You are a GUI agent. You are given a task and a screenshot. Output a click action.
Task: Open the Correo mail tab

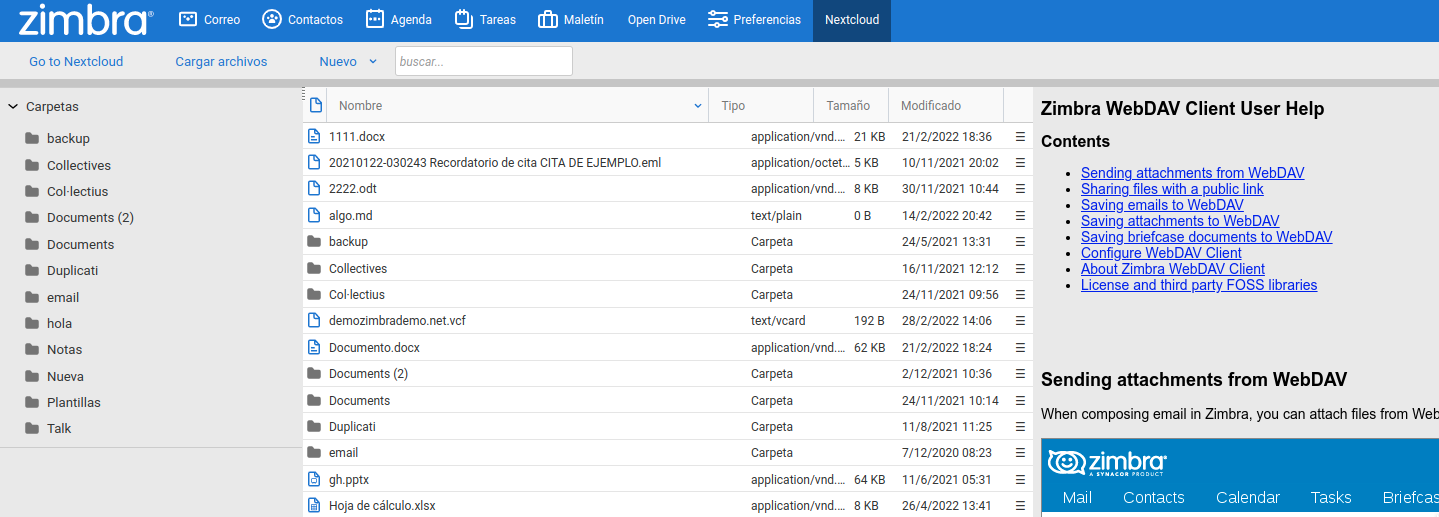pos(209,19)
